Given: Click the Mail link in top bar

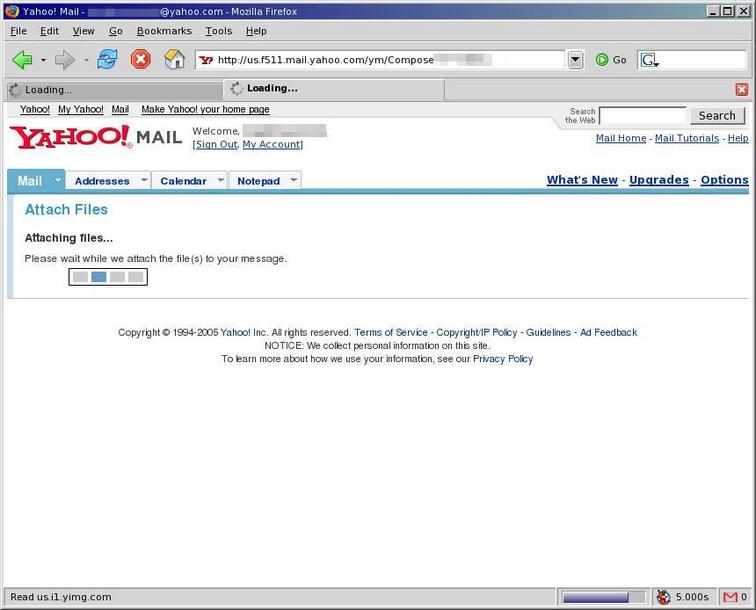Looking at the screenshot, I should point(120,109).
